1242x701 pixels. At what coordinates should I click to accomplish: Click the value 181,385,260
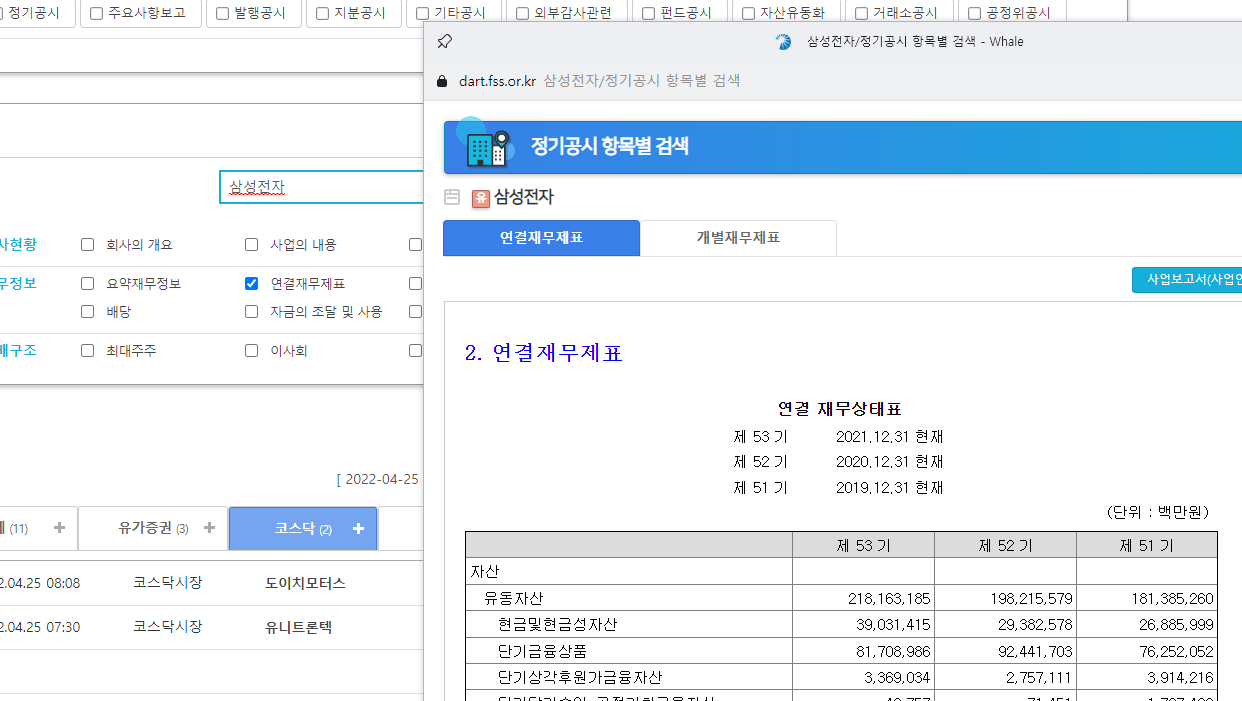point(1173,599)
